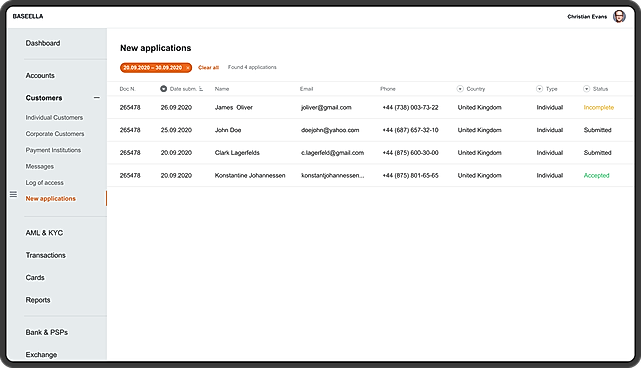
Task: Click the Email column header
Action: [x=306, y=89]
